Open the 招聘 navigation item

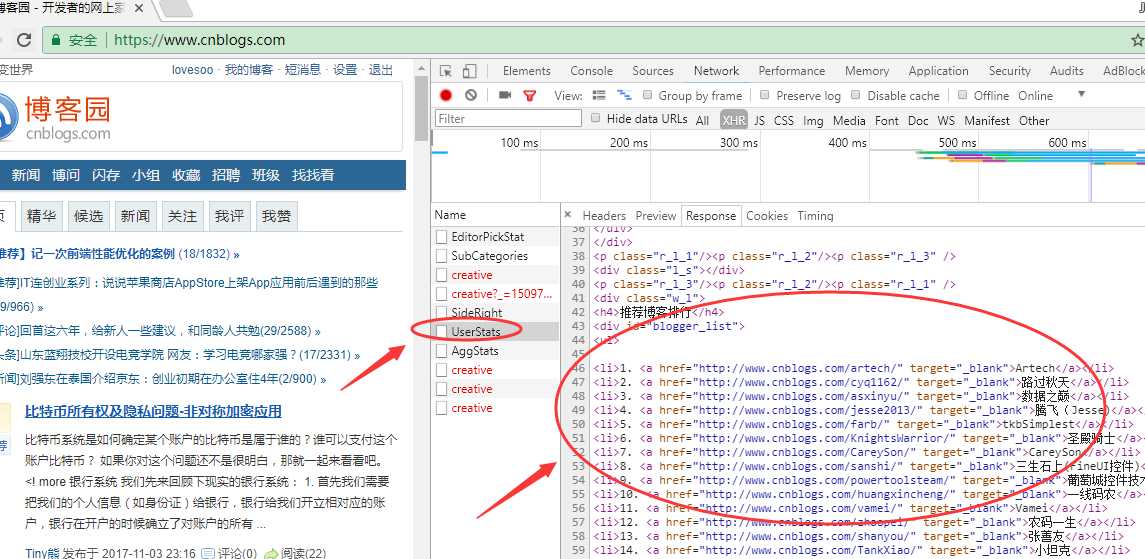coord(226,175)
